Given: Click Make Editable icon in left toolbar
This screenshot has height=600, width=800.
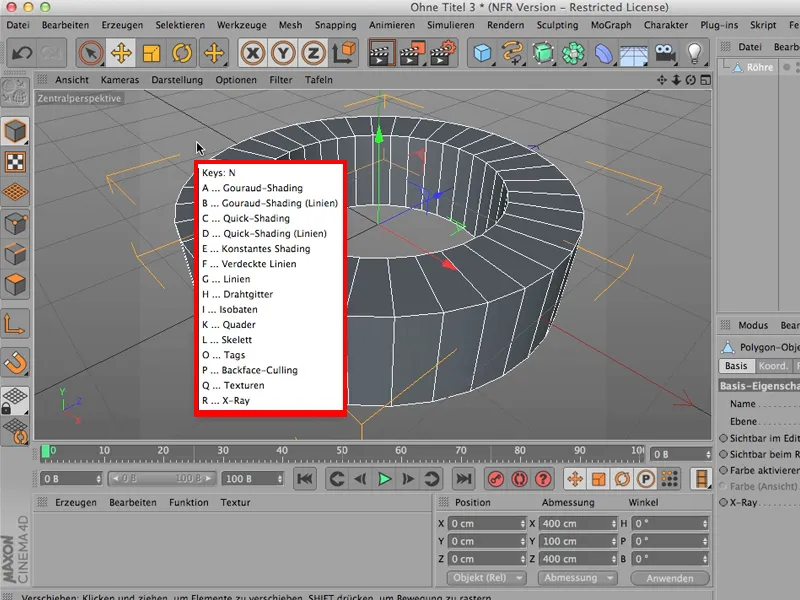Looking at the screenshot, I should click(x=15, y=92).
